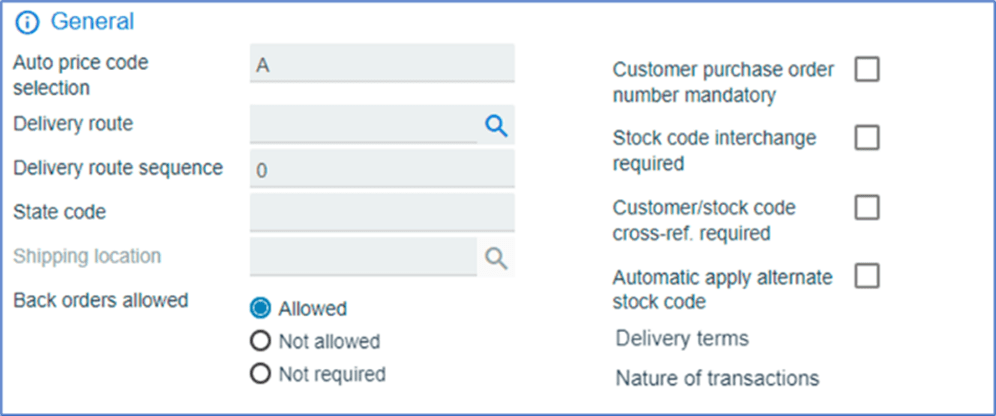Select Not required back orders option
This screenshot has height=416, width=996.
261,374
